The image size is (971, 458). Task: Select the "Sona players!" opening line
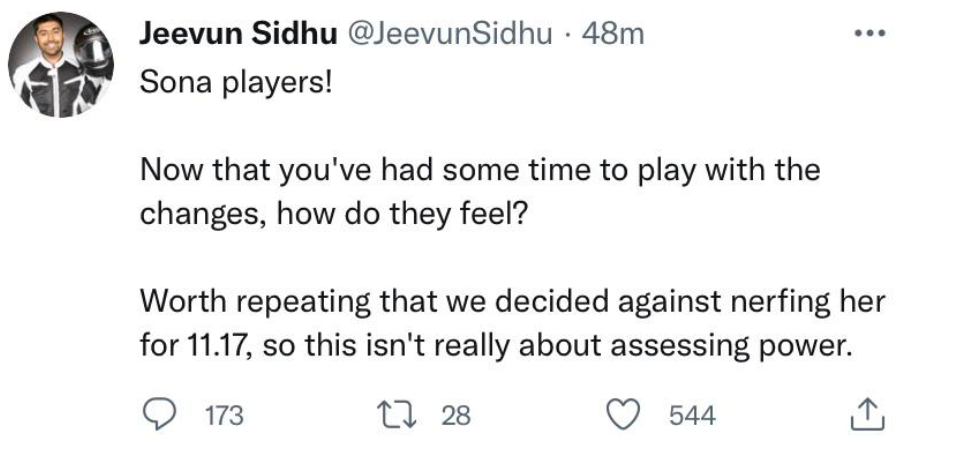pyautogui.click(x=235, y=82)
